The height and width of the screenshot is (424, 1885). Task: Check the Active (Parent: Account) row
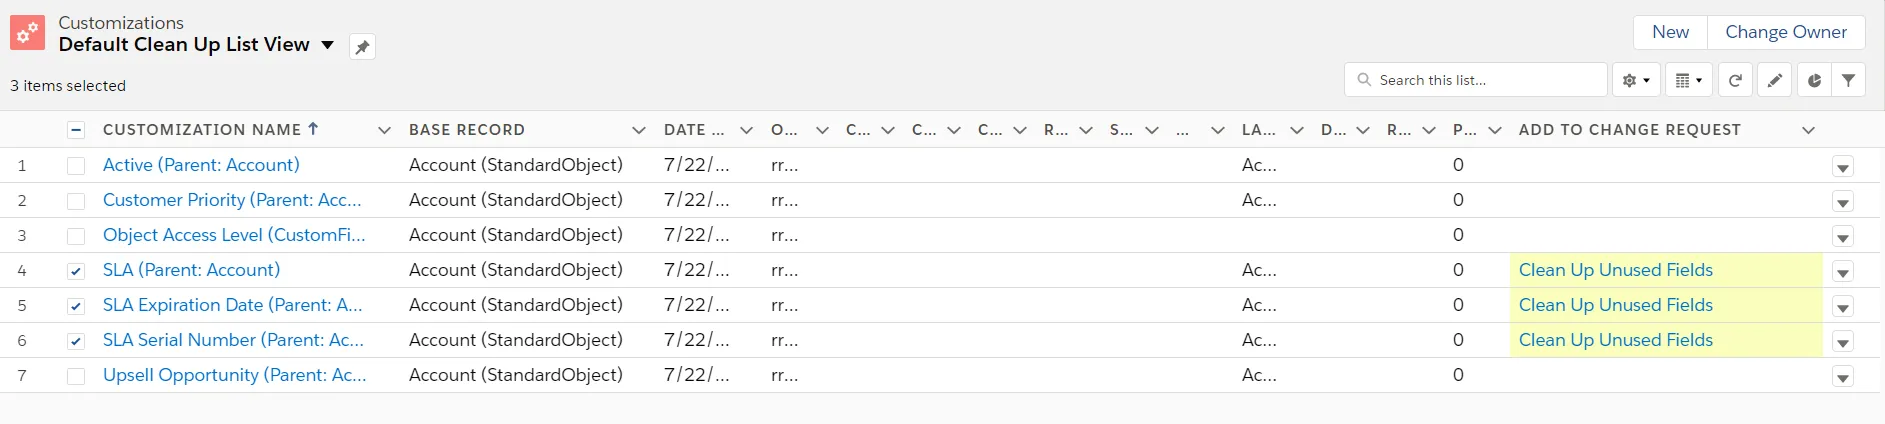(x=76, y=166)
